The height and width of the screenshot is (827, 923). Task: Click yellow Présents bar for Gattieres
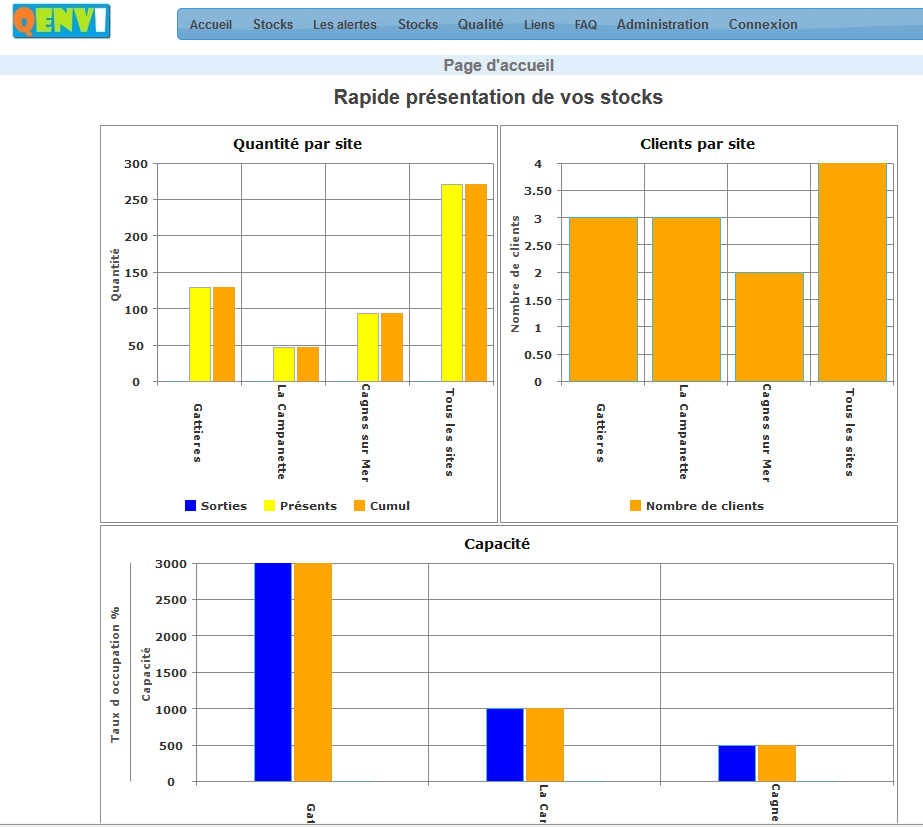click(200, 334)
